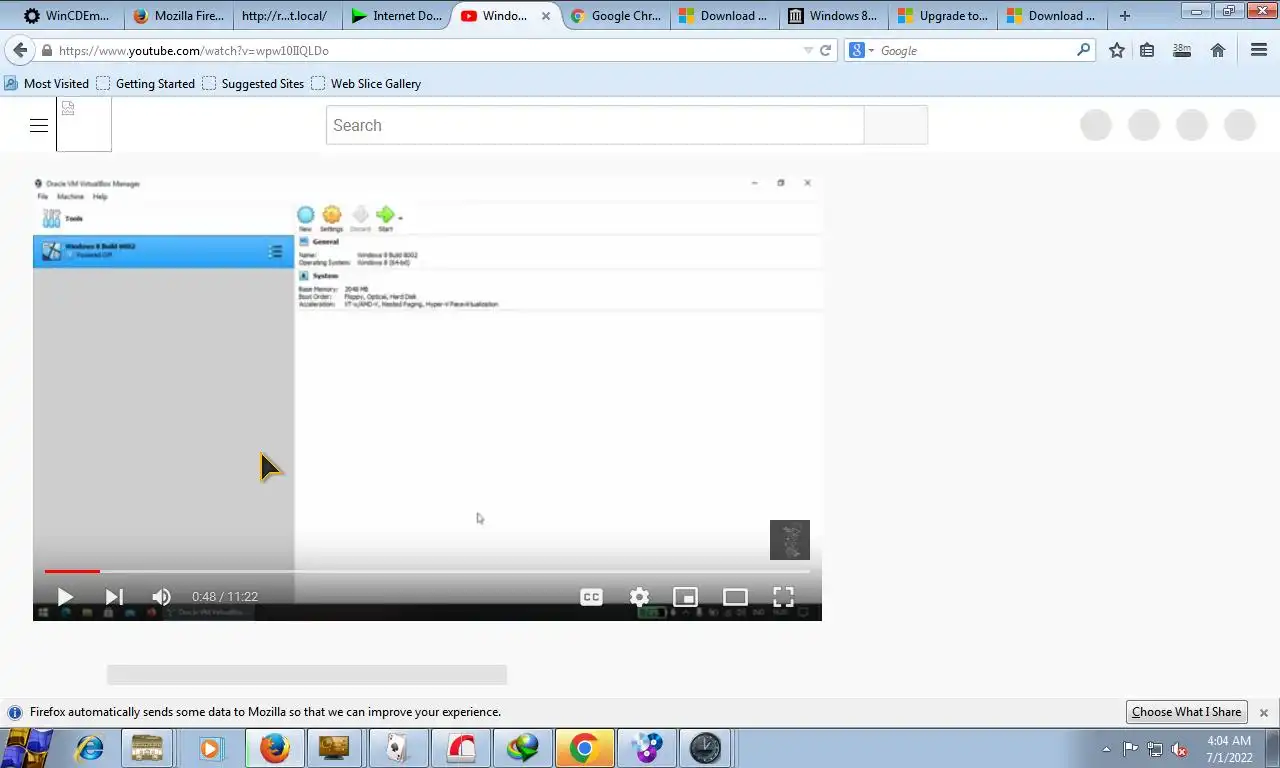Open the YouTube hamburger guide menu

[39, 125]
